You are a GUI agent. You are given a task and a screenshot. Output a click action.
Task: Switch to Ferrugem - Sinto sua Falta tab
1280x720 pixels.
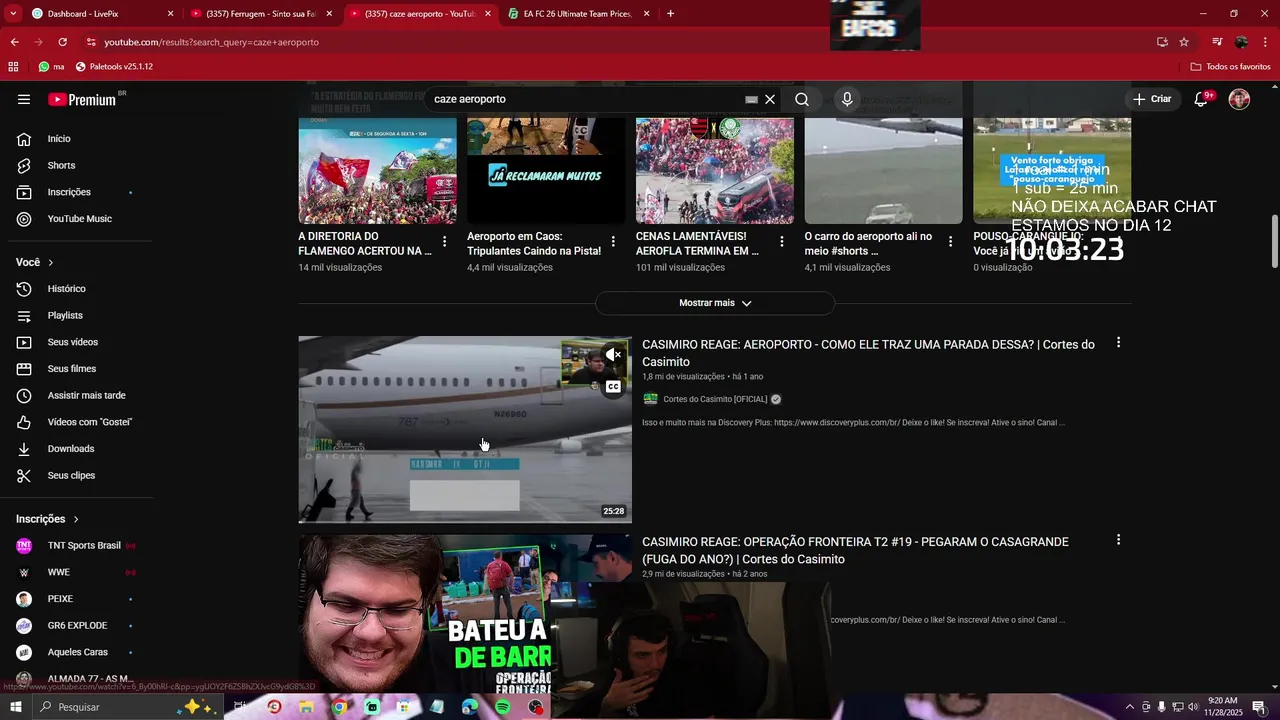260,14
